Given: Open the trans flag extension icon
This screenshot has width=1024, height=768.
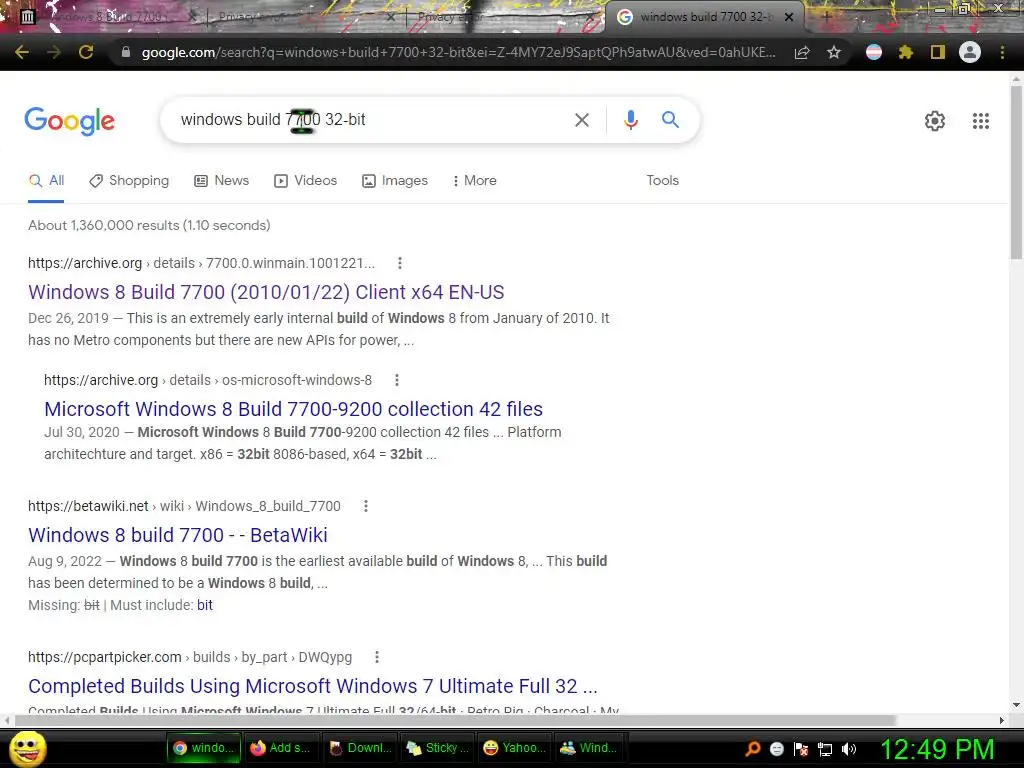Looking at the screenshot, I should point(874,52).
